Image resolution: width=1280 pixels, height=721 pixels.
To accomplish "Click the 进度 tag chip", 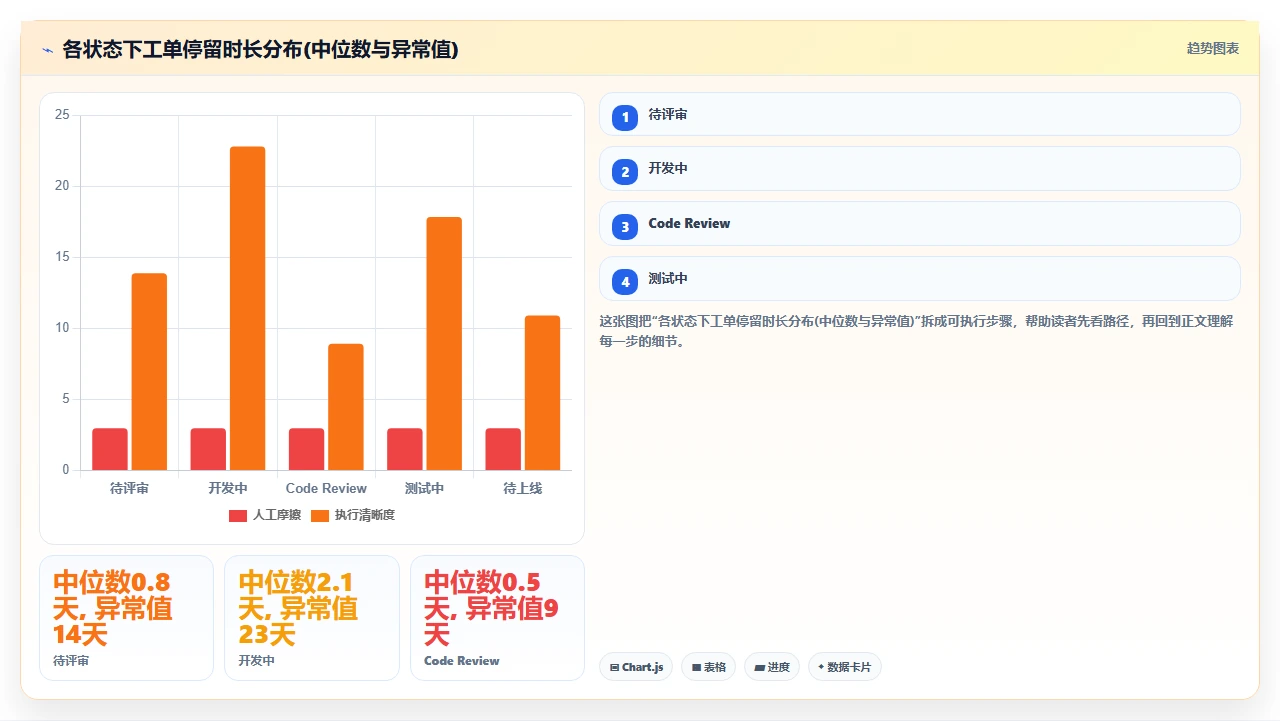I will (x=772, y=667).
